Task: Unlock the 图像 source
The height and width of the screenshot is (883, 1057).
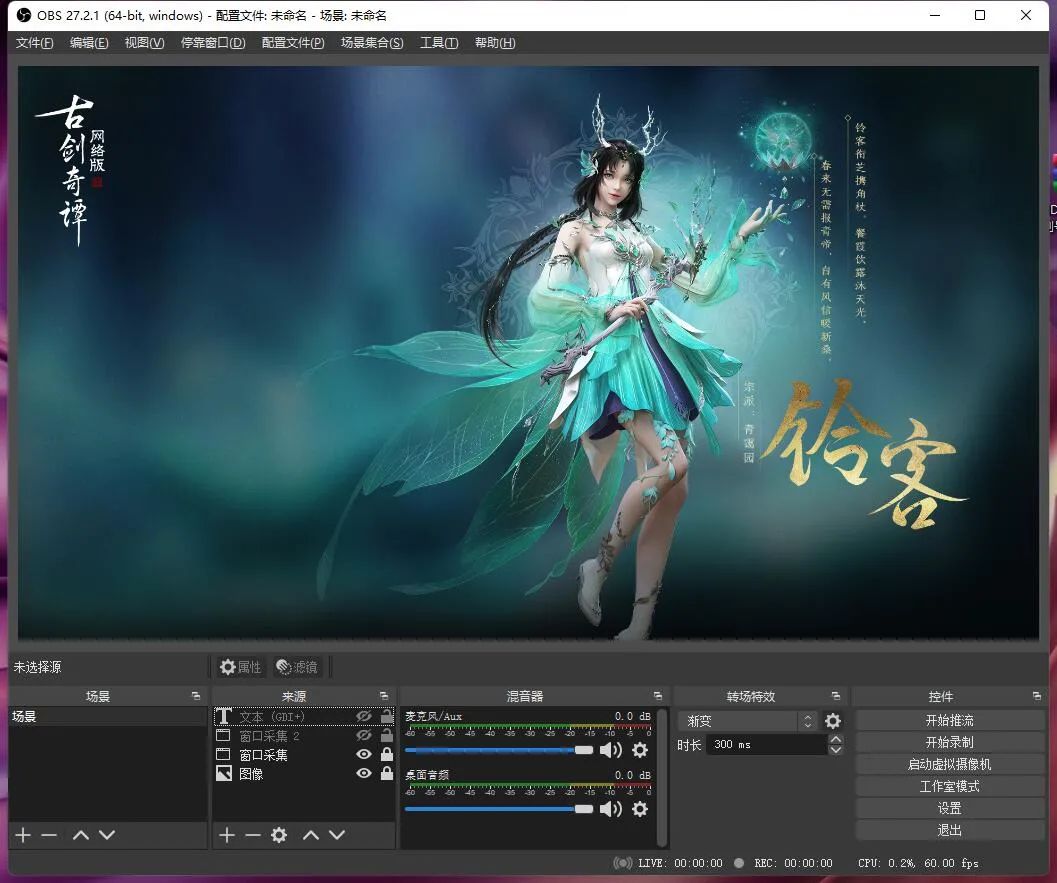Action: [386, 772]
